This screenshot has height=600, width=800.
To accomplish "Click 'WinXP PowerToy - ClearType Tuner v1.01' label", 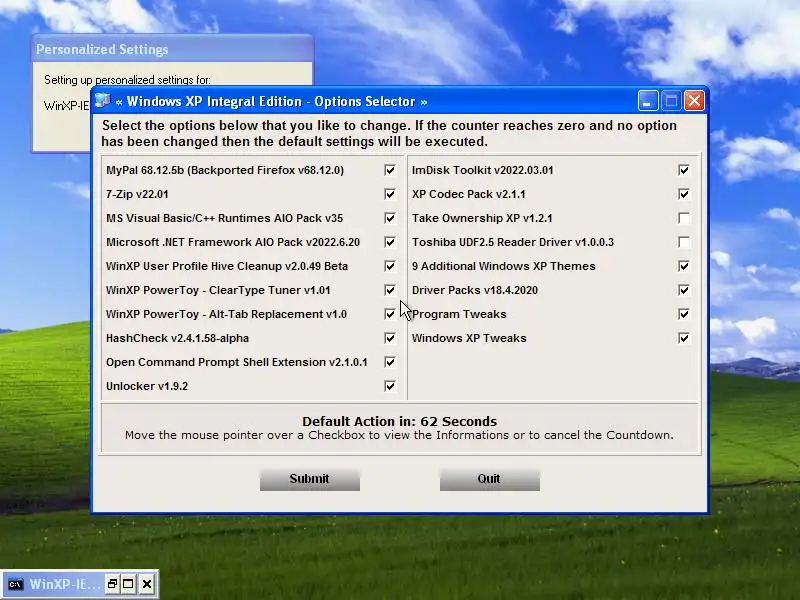I will (x=218, y=290).
